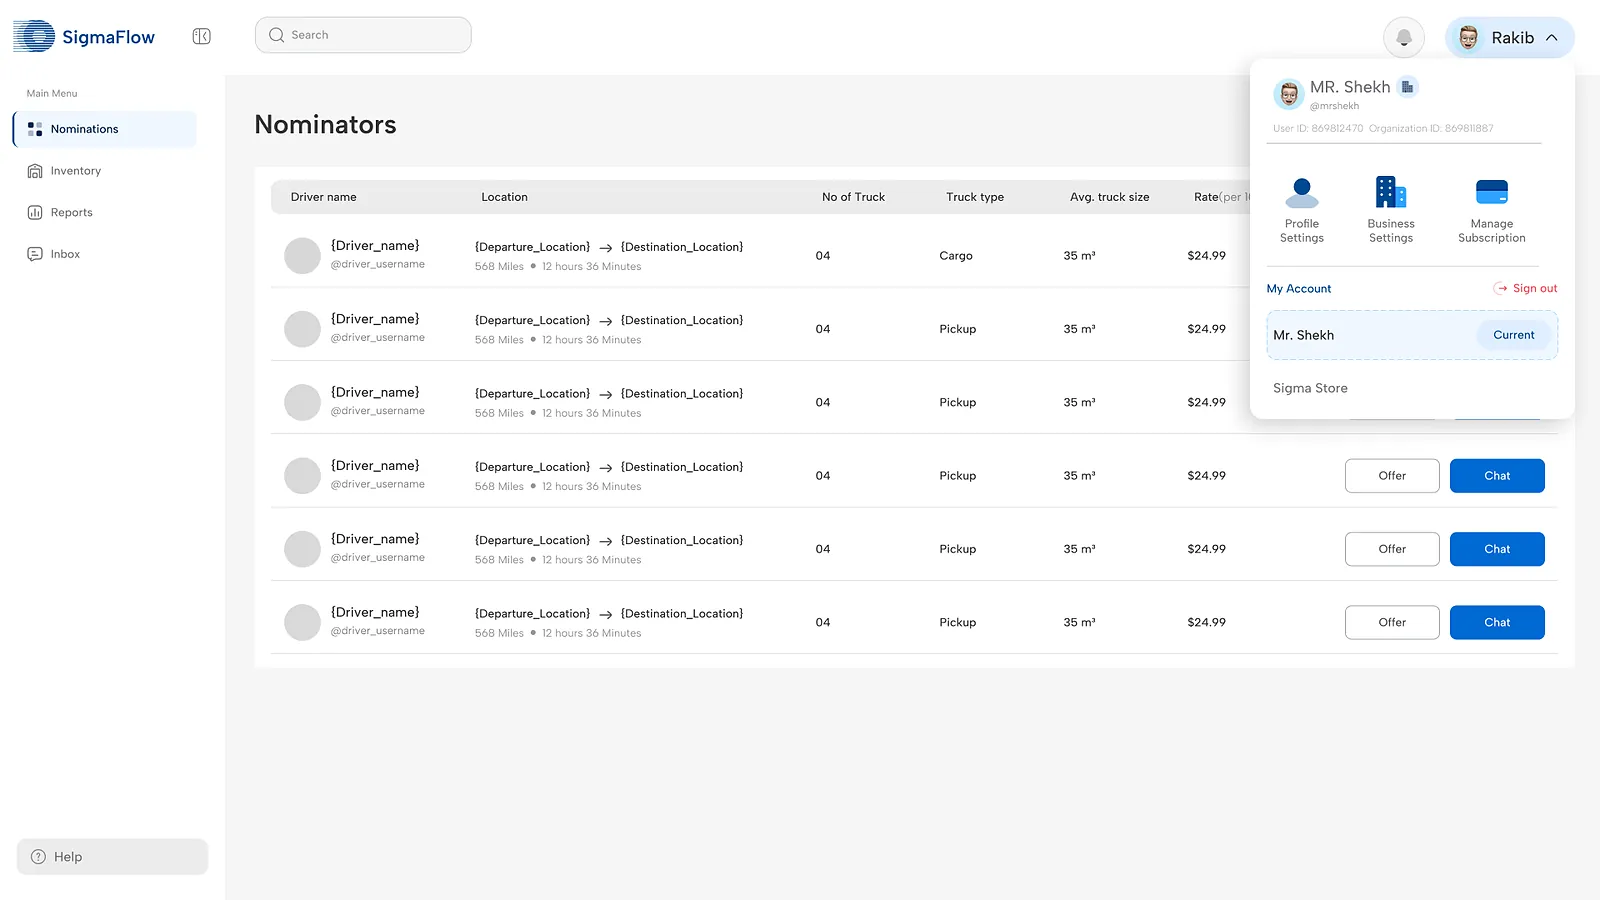Click Chat in the fifth driver row
This screenshot has height=900, width=1600.
click(x=1497, y=549)
